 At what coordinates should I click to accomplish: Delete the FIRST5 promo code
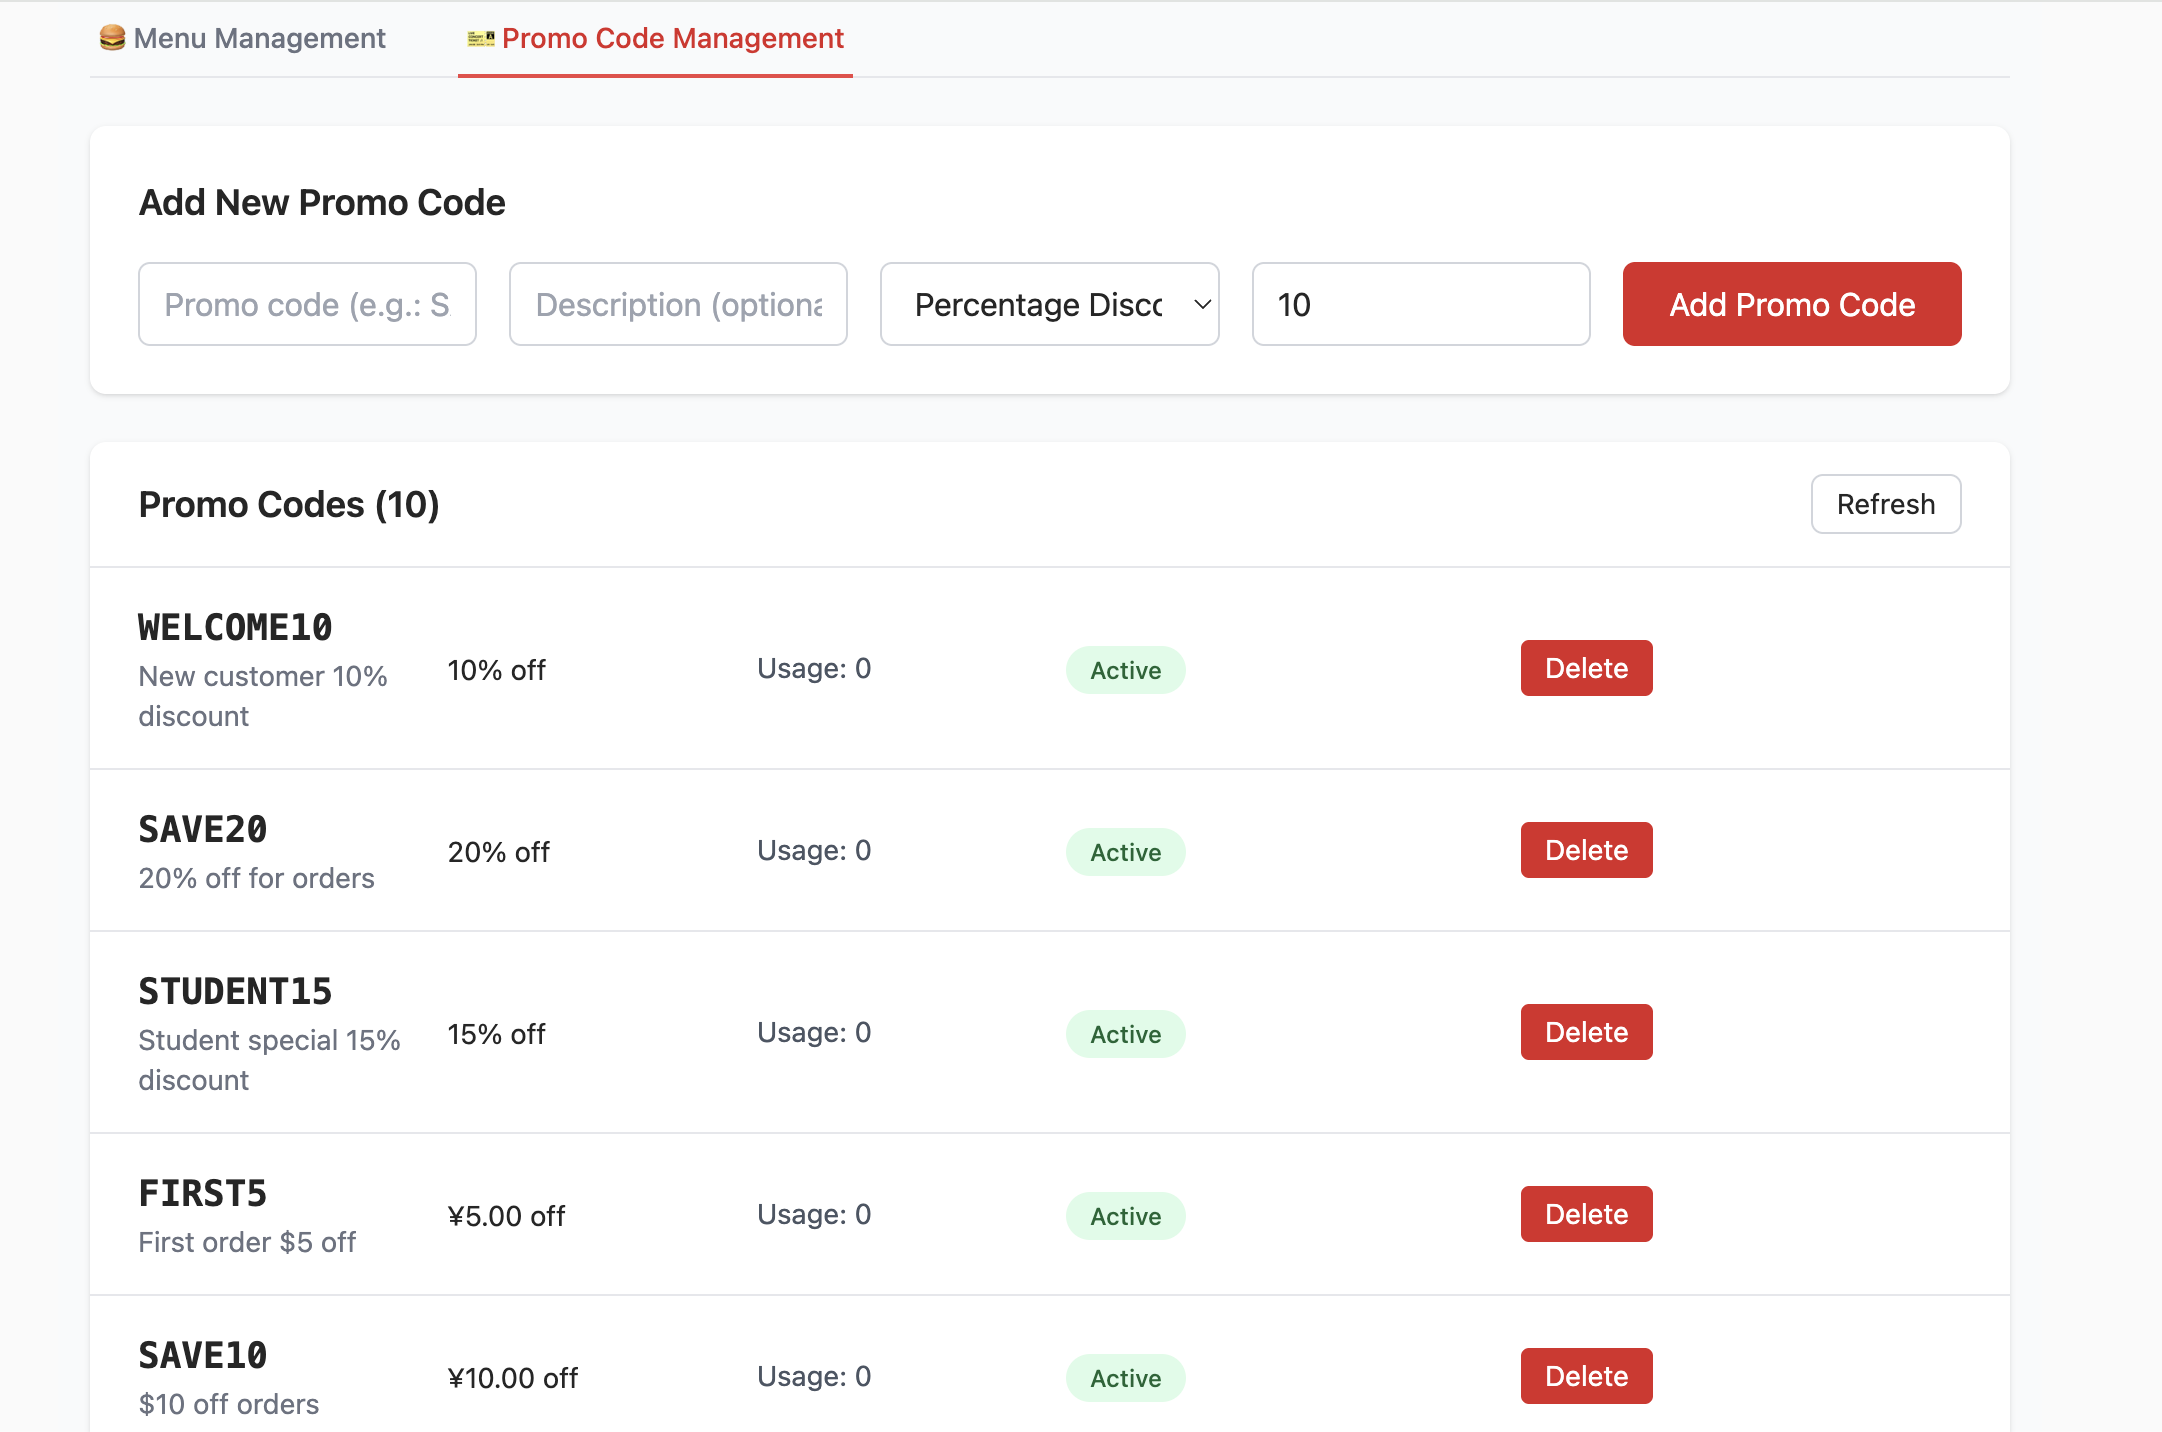(x=1586, y=1214)
